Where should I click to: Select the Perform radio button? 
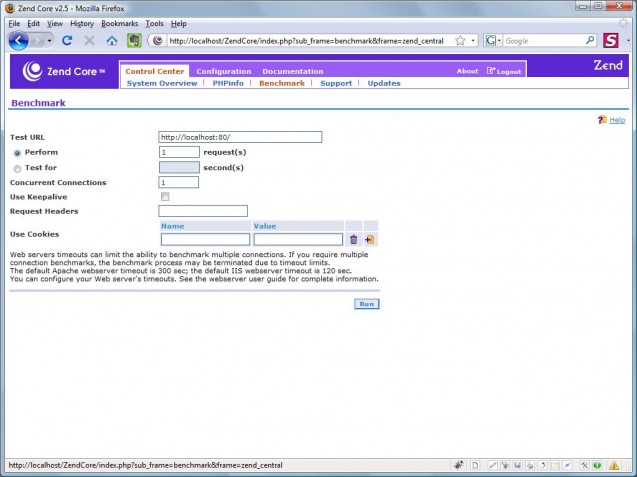pos(17,153)
